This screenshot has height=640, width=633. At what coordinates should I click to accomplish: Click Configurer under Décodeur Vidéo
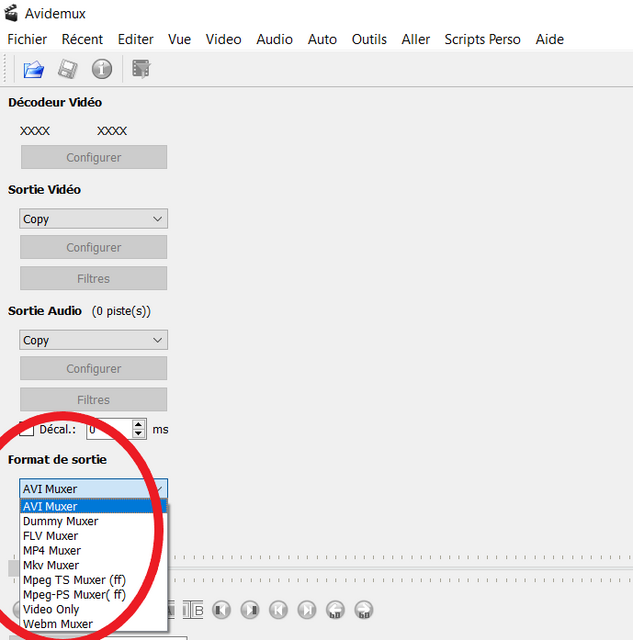[x=94, y=157]
